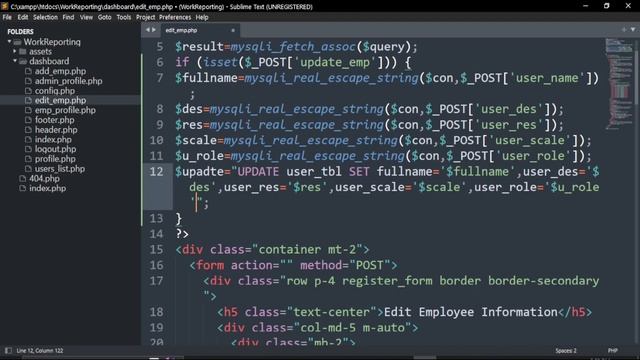Click the WorkReporting folder icon
Viewport: 640px width, 360px height.
[x=17, y=42]
